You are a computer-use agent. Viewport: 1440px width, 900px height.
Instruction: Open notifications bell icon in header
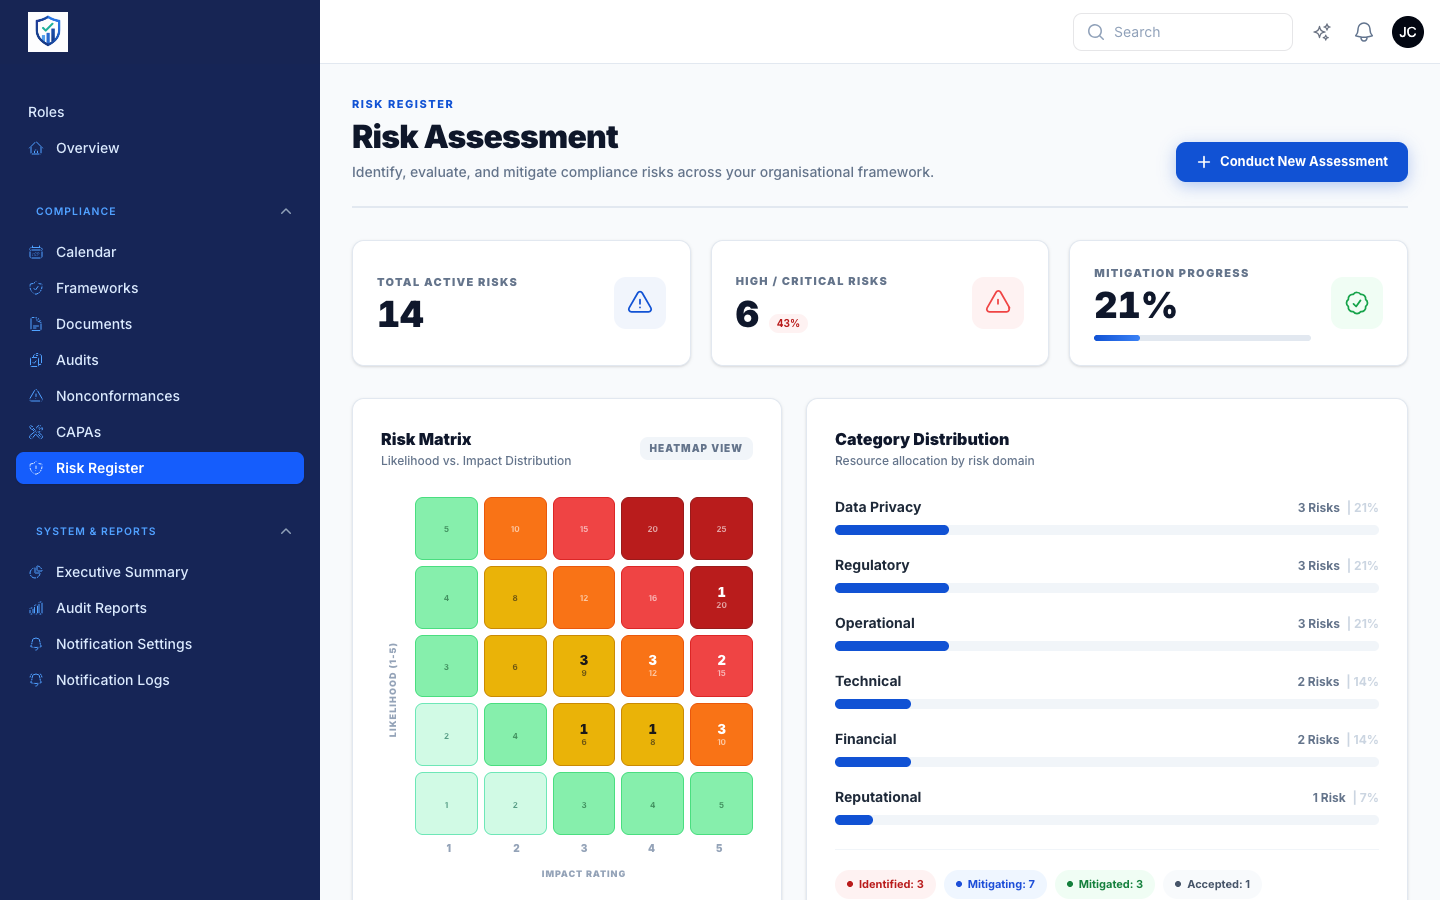point(1364,32)
